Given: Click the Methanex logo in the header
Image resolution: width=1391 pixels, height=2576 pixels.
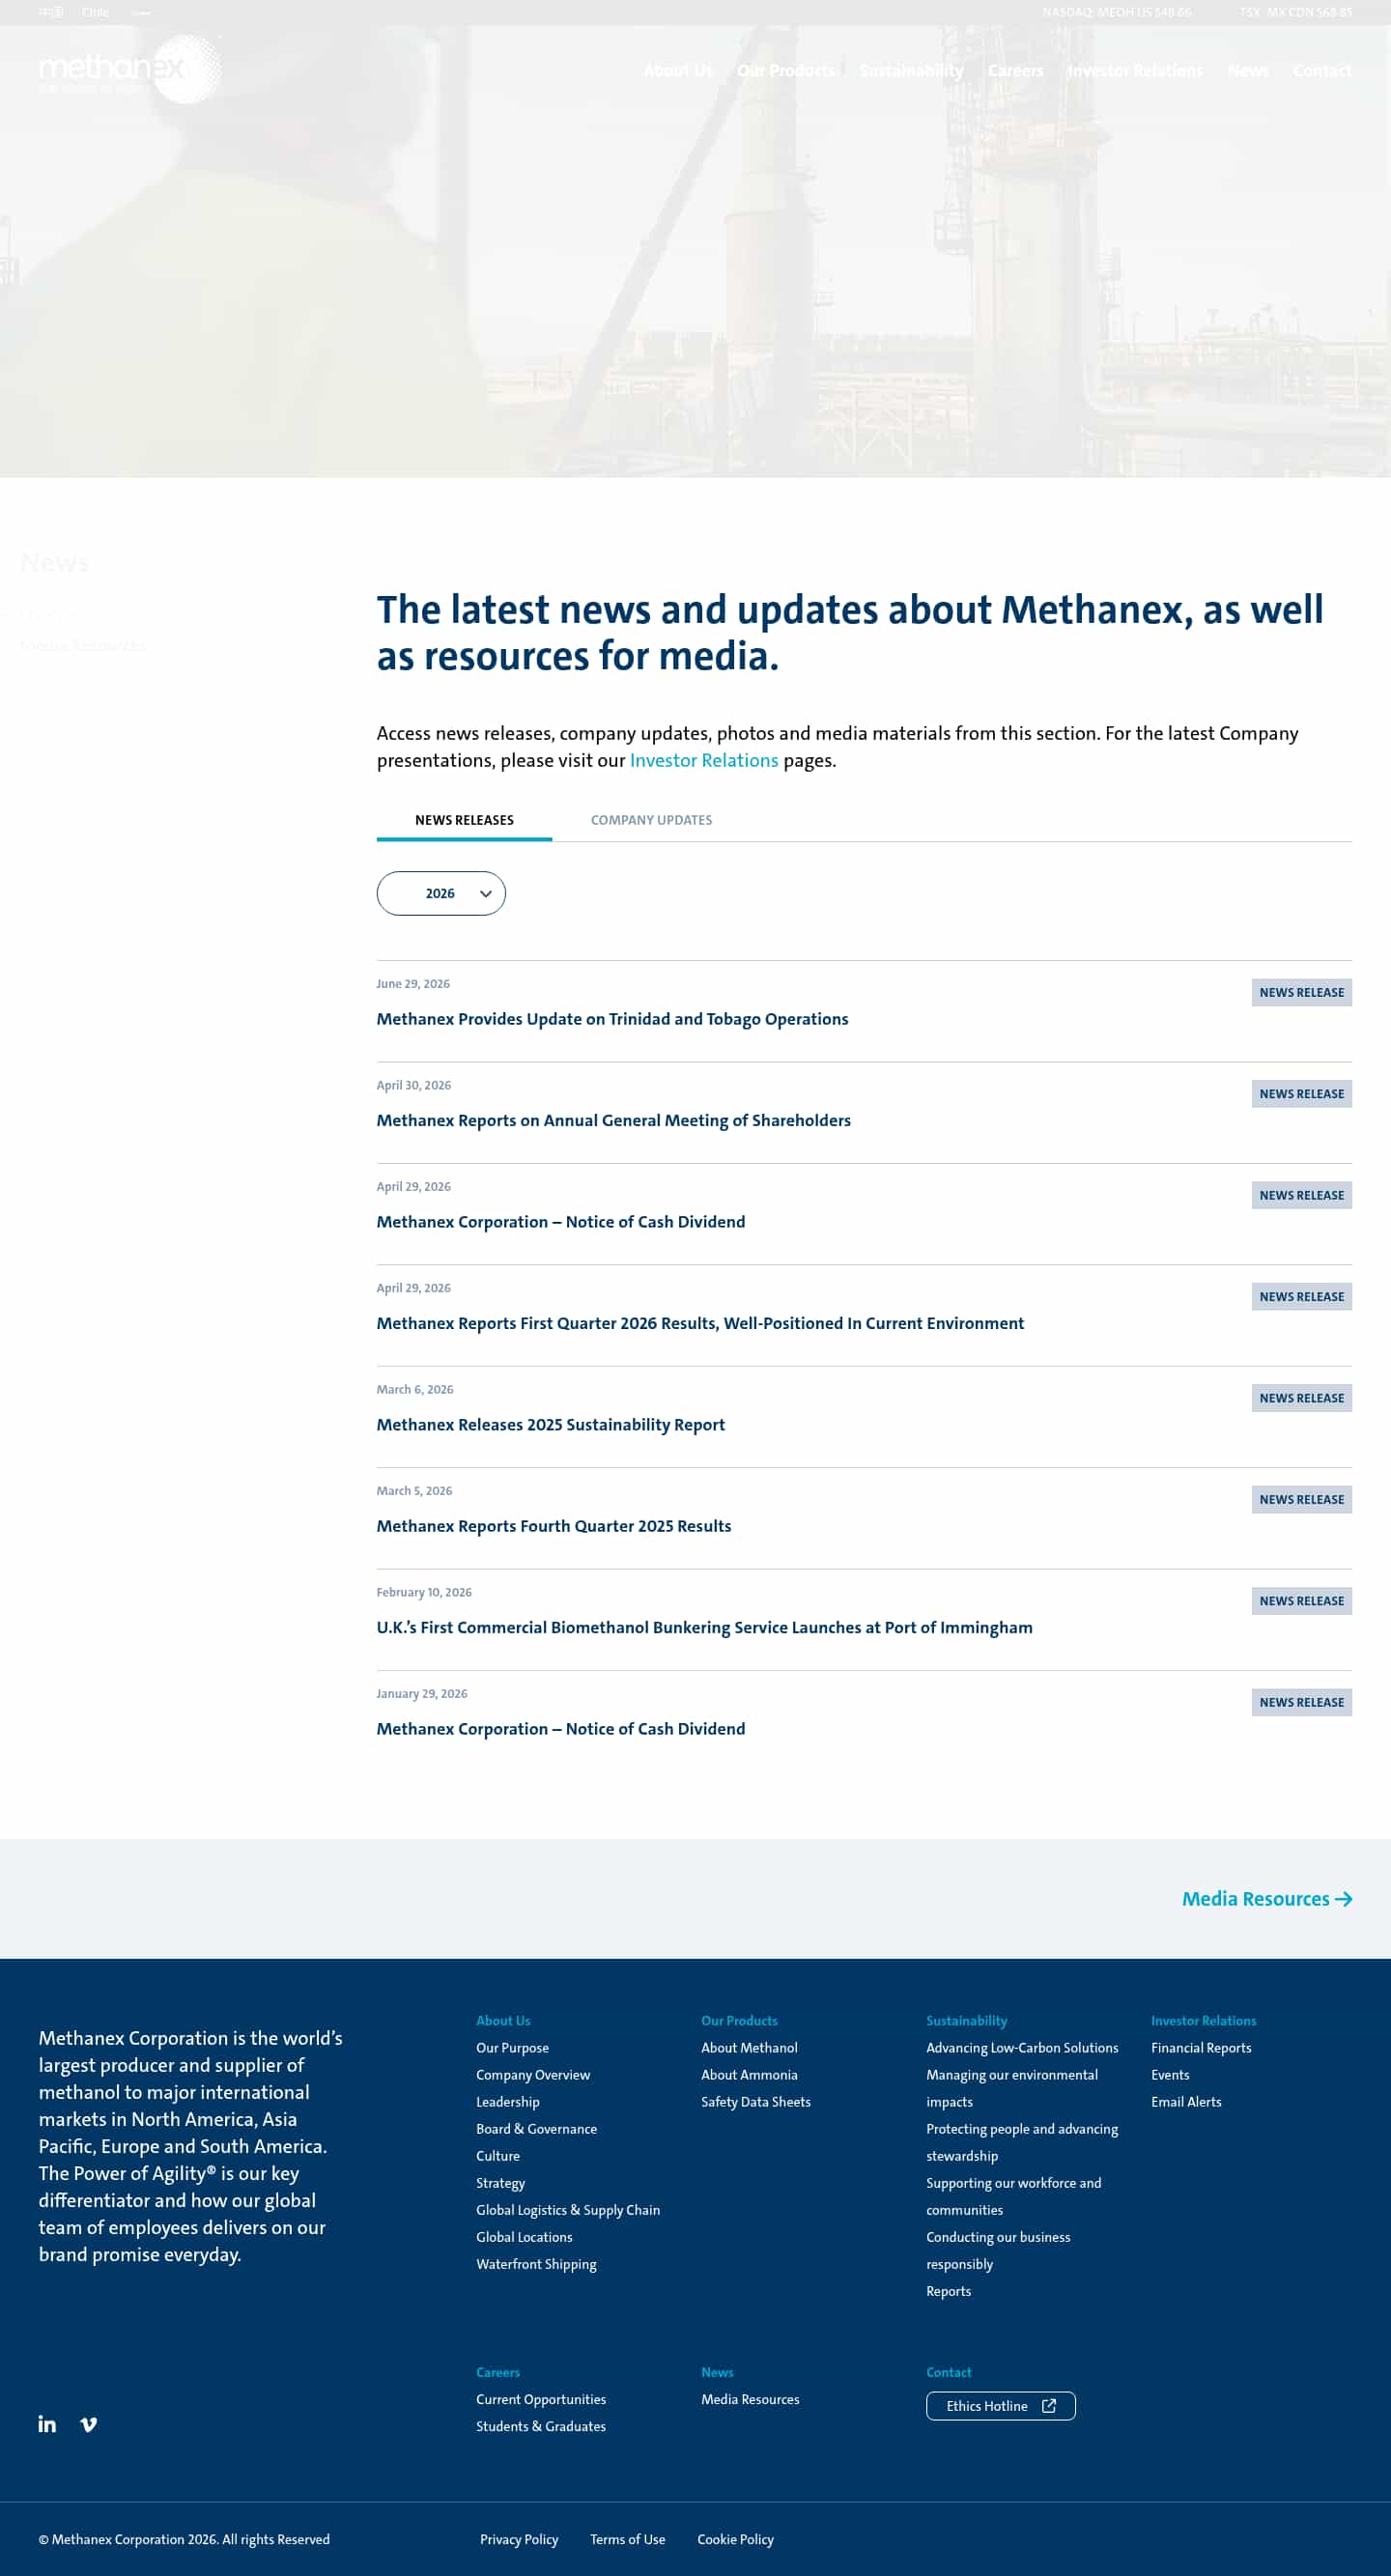Looking at the screenshot, I should (130, 69).
